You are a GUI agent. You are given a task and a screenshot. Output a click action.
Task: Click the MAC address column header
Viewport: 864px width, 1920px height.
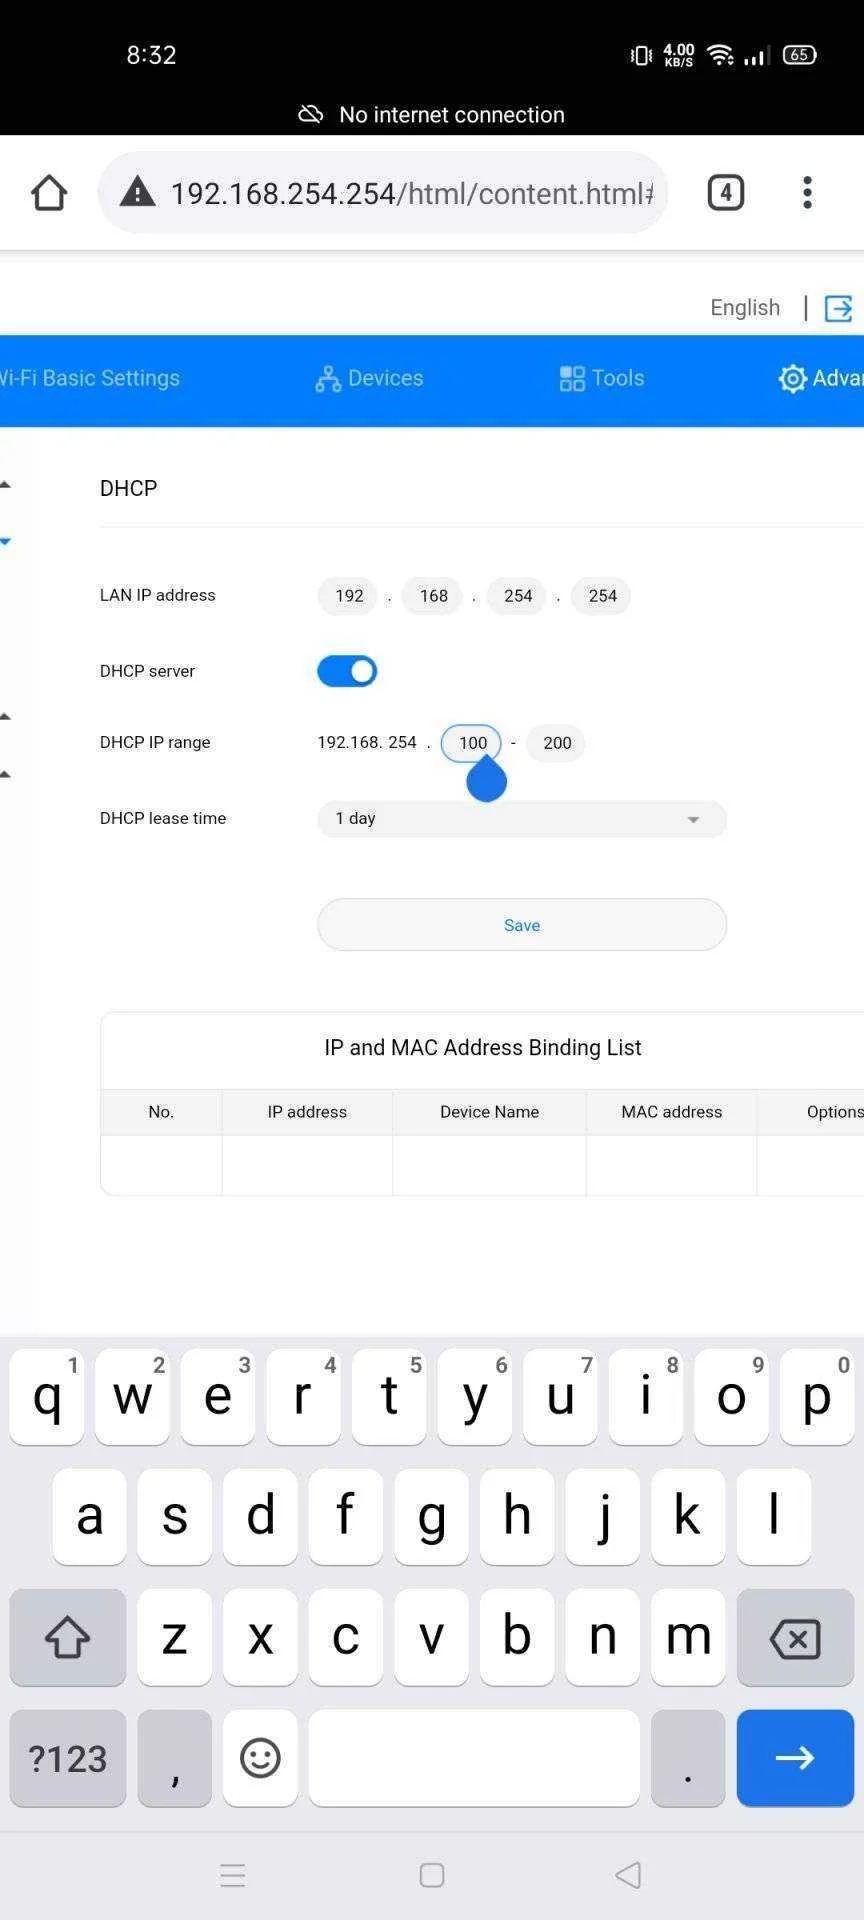pyautogui.click(x=671, y=1112)
